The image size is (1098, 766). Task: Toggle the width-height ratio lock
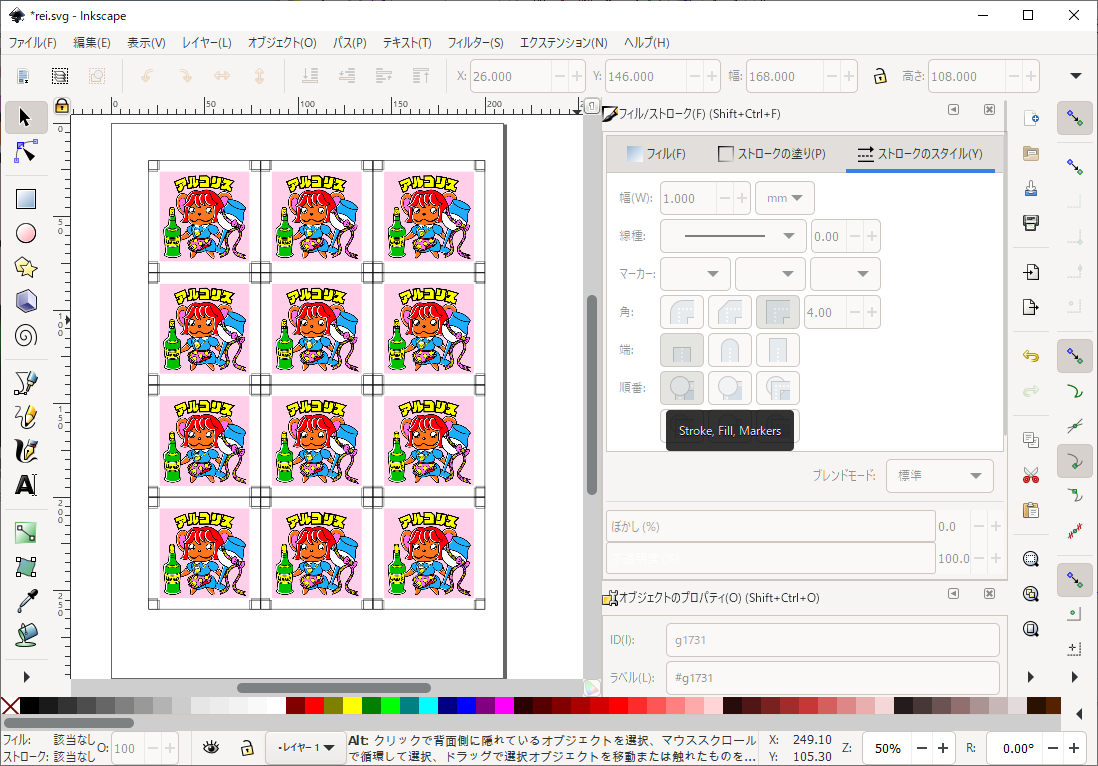coord(880,76)
